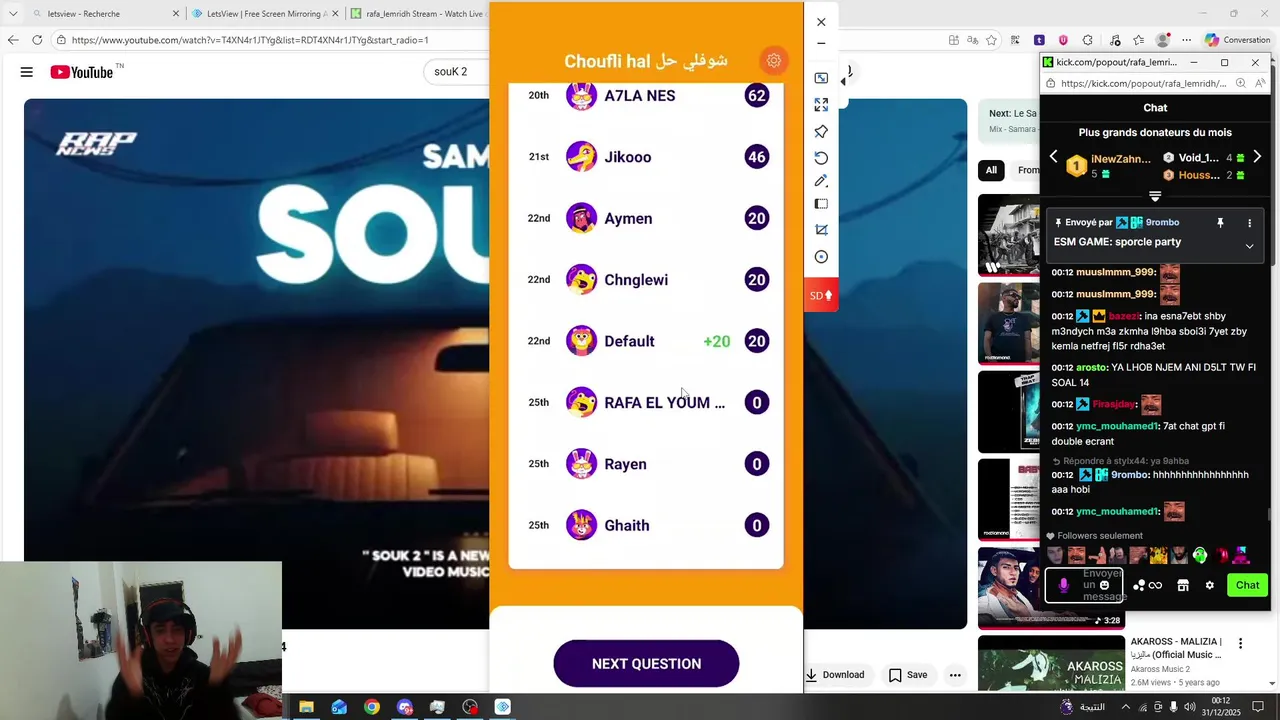Bookmark this page with star icon
The width and height of the screenshot is (1280, 720).
tap(991, 40)
